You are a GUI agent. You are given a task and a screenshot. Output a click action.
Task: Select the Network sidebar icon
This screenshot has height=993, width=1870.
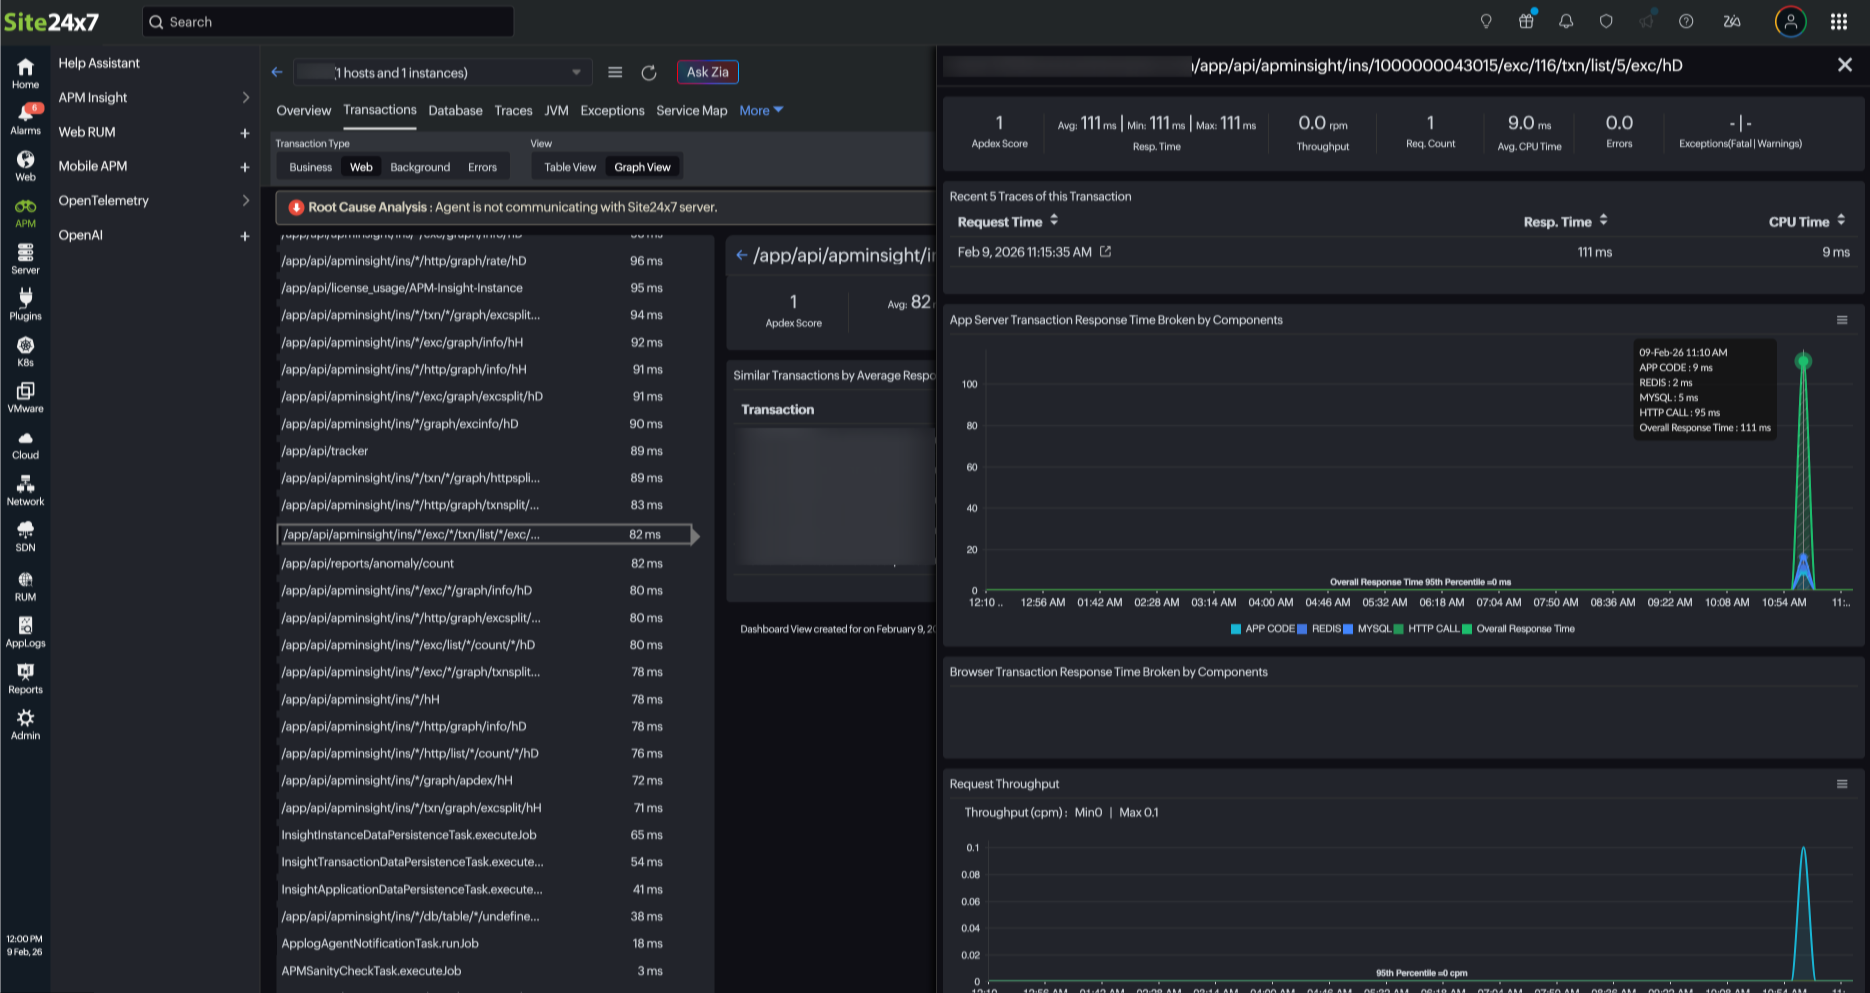pos(25,488)
